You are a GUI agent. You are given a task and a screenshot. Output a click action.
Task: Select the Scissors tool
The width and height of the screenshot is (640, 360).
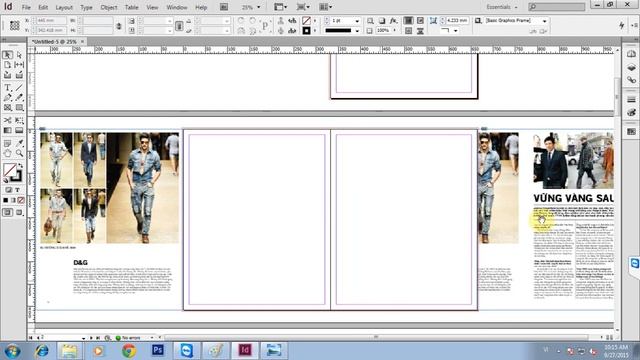click(8, 120)
